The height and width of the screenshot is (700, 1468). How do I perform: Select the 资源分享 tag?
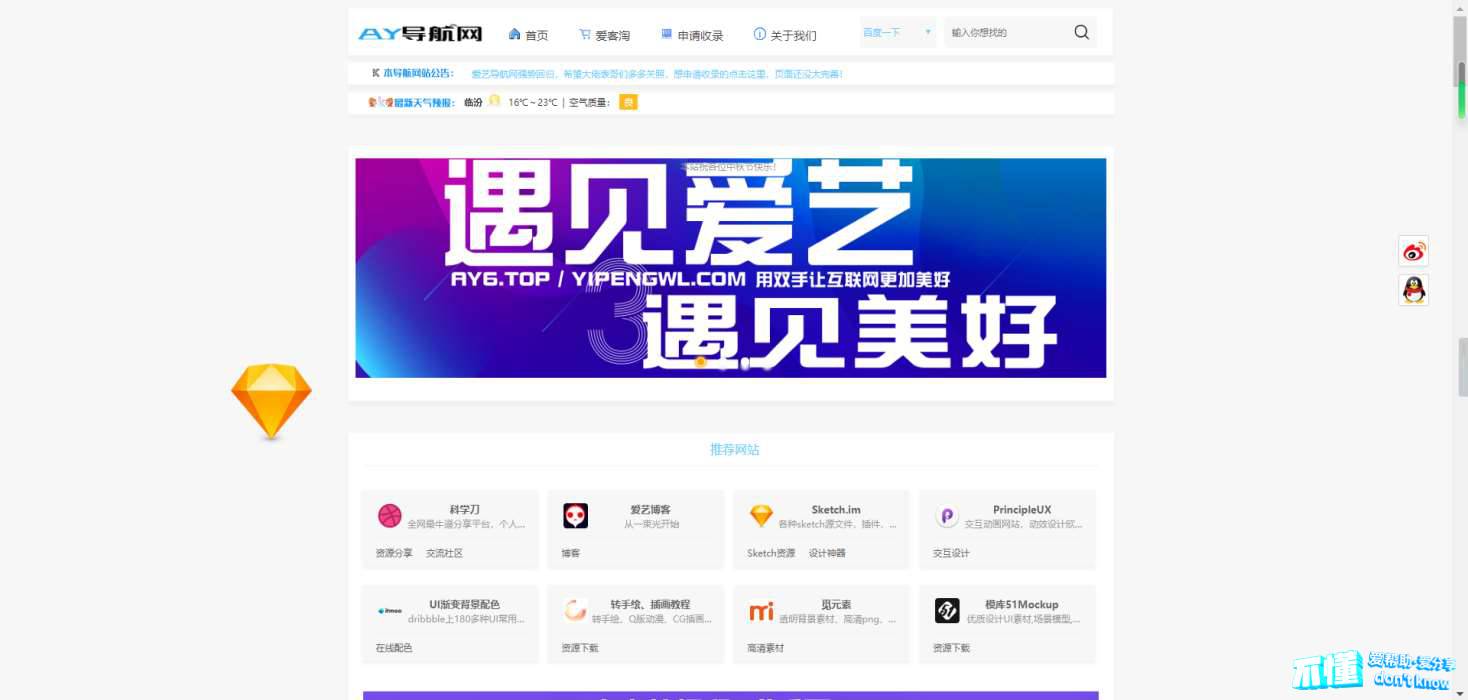coord(394,553)
